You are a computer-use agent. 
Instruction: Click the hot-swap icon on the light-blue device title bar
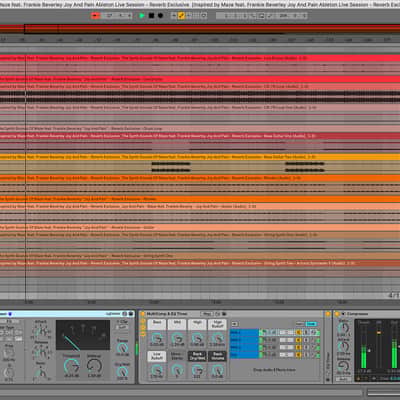tap(125, 314)
